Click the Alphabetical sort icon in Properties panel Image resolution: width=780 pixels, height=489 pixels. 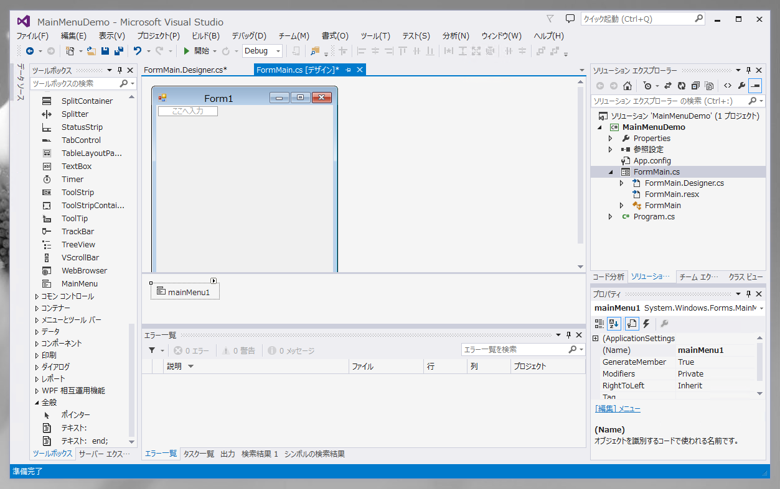pyautogui.click(x=614, y=324)
